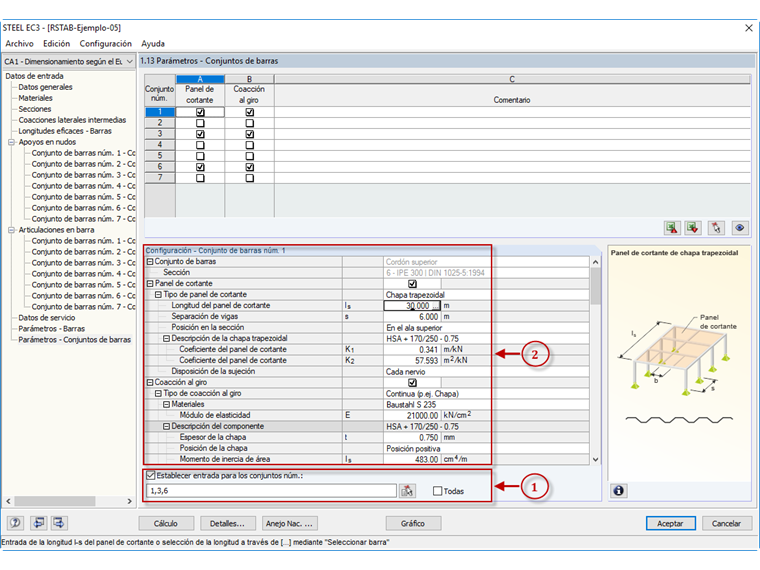760x570 pixels.
Task: Open the Edición menu
Action: (56, 44)
